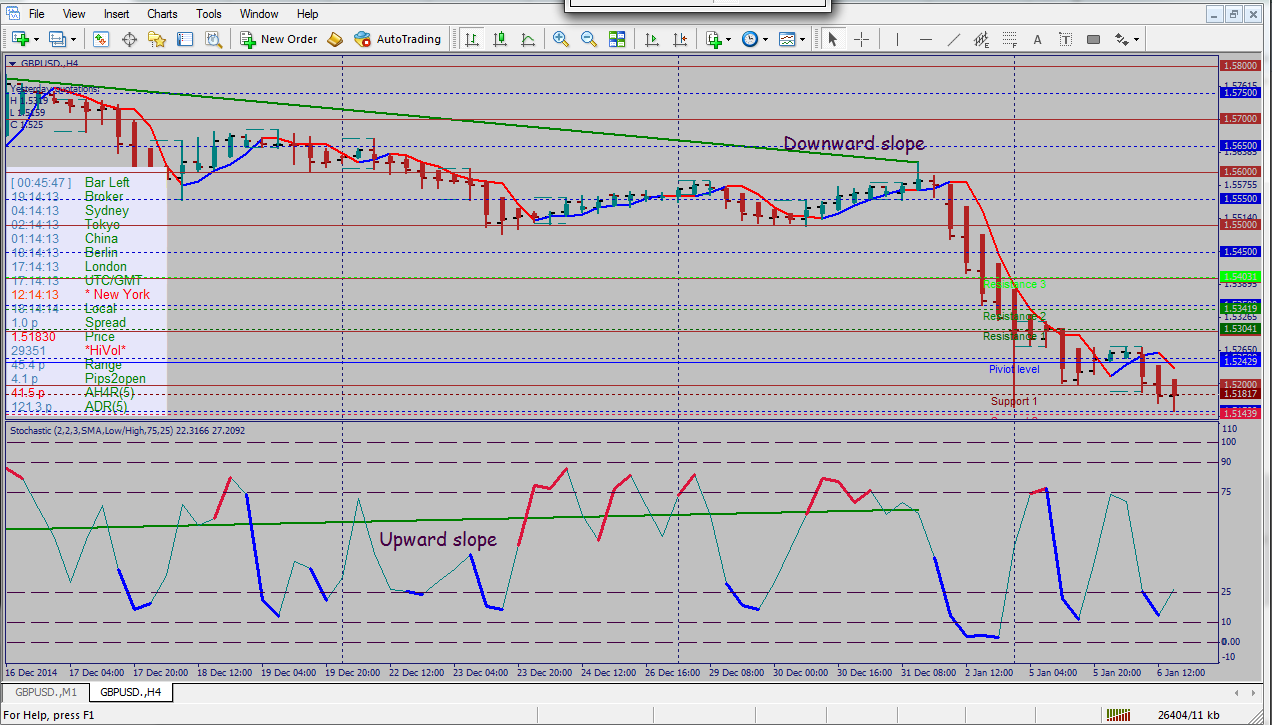Open the View menu
This screenshot has height=725, width=1272.
[74, 14]
